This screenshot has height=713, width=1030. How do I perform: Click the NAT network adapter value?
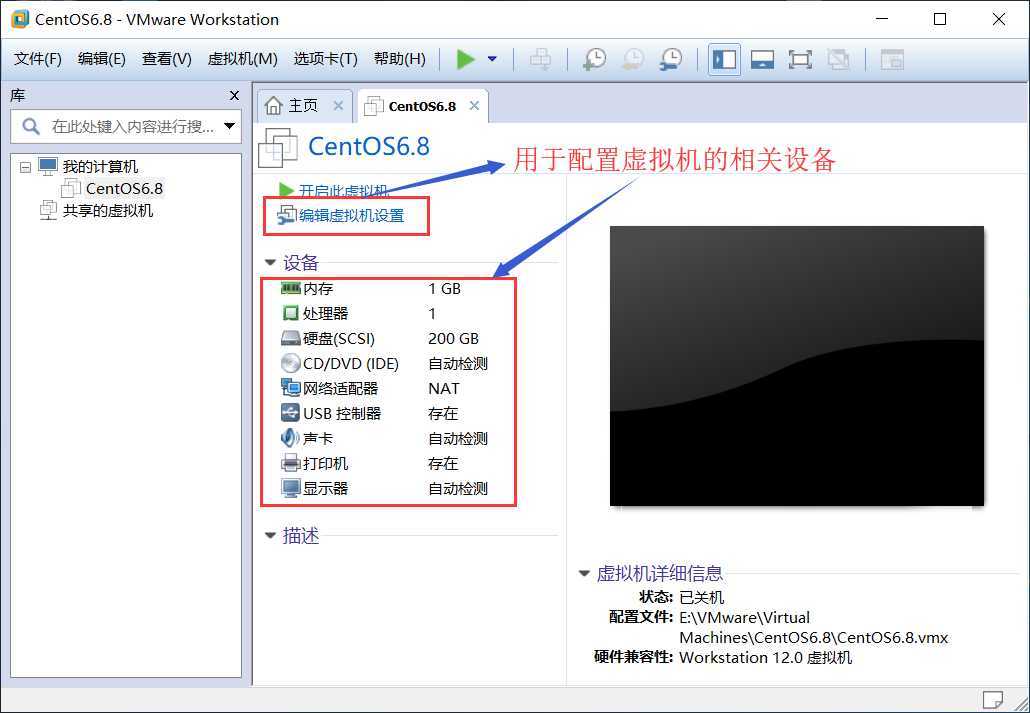pyautogui.click(x=443, y=388)
